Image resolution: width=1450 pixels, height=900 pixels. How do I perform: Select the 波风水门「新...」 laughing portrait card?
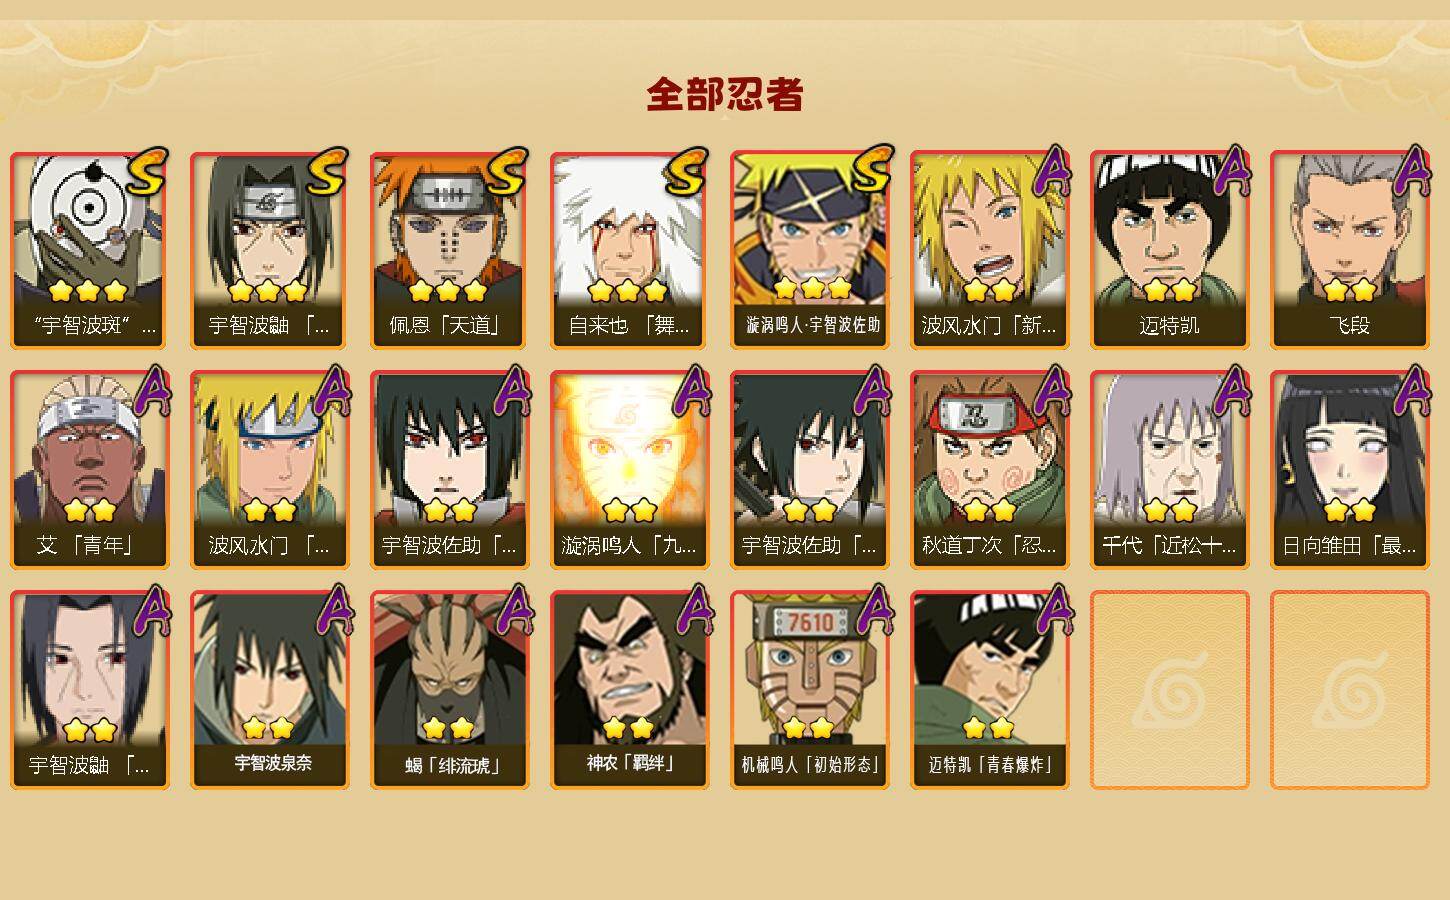click(989, 250)
